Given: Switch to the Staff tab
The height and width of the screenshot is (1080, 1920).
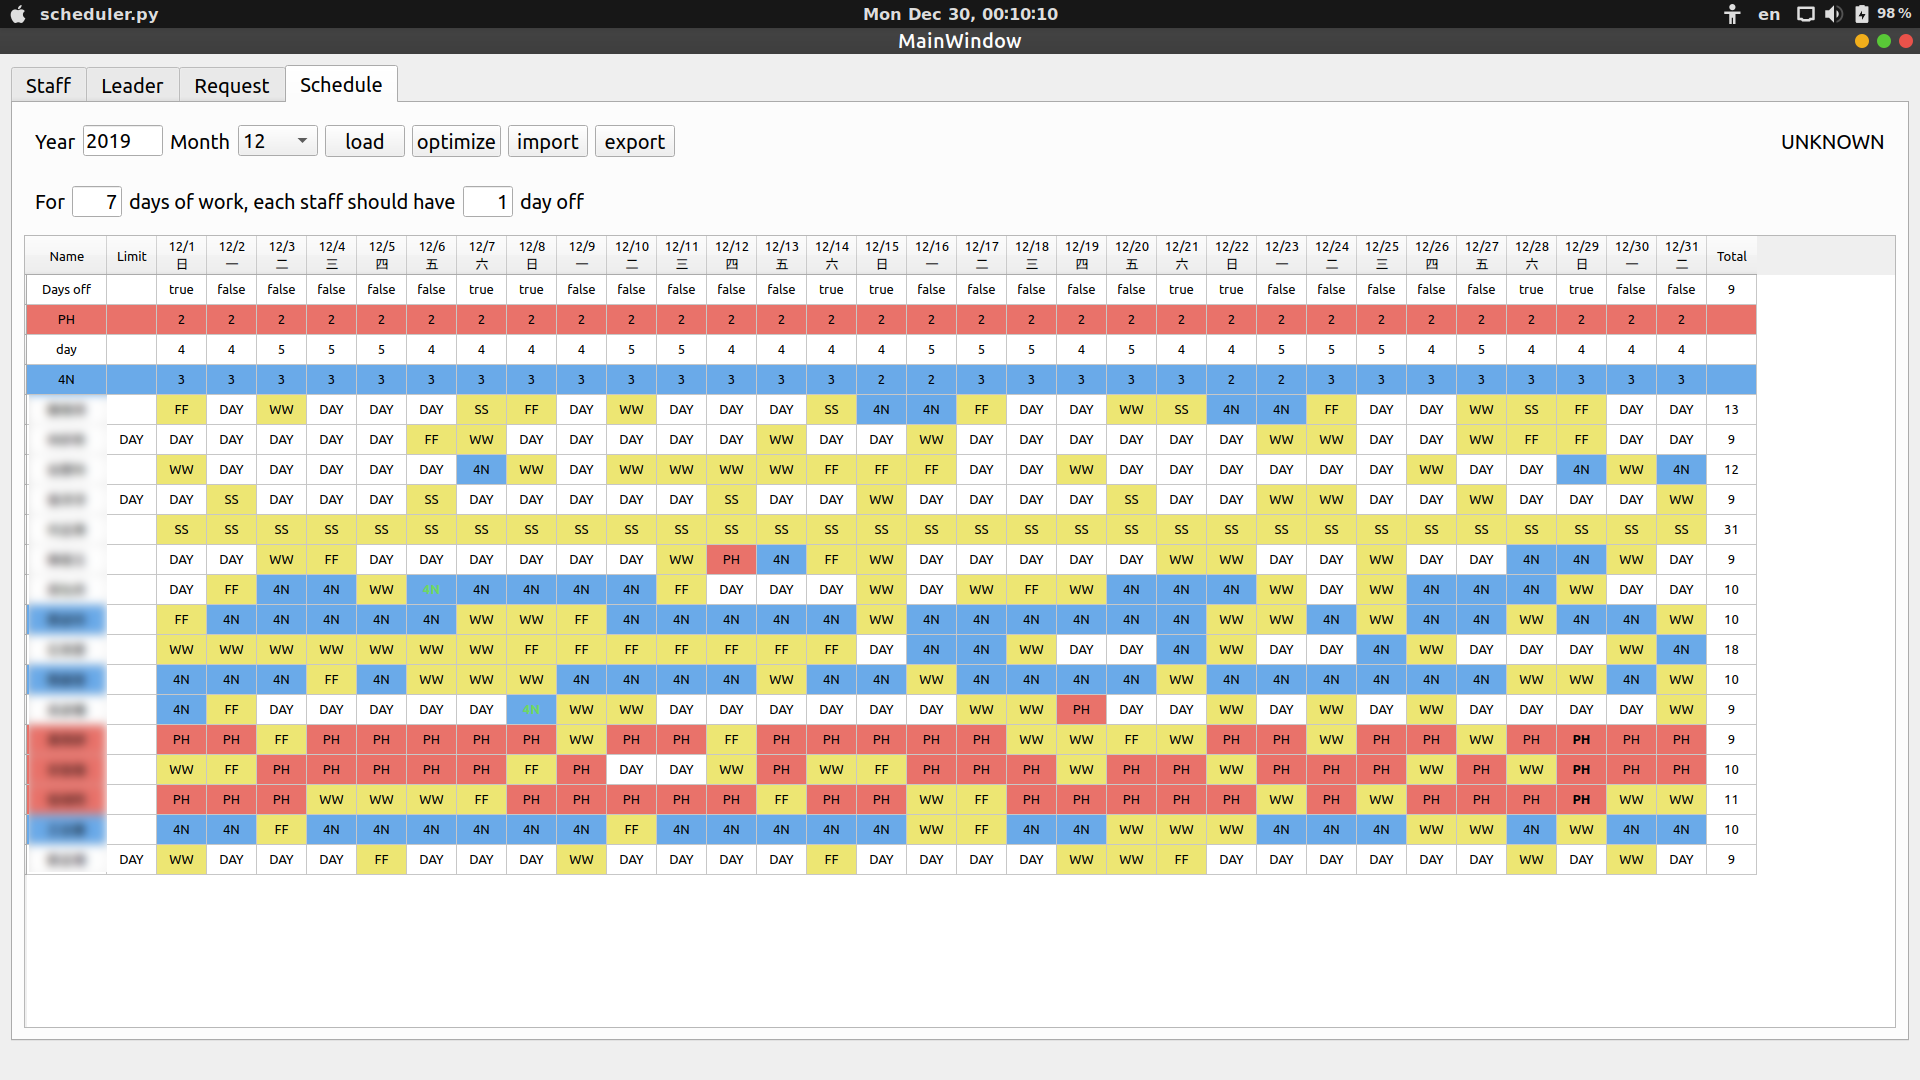Looking at the screenshot, I should (48, 86).
